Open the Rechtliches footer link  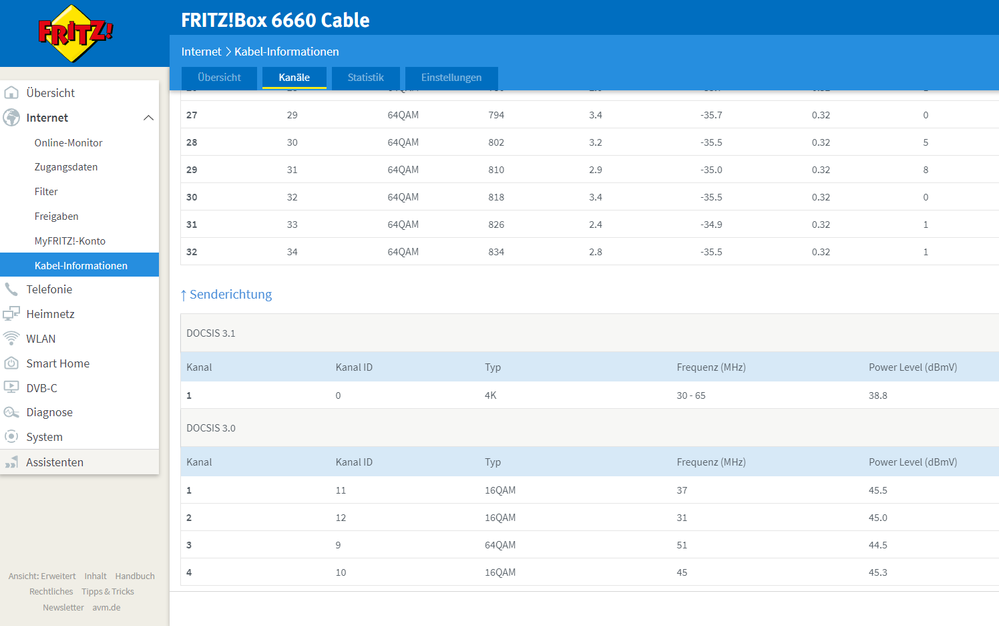pos(51,592)
